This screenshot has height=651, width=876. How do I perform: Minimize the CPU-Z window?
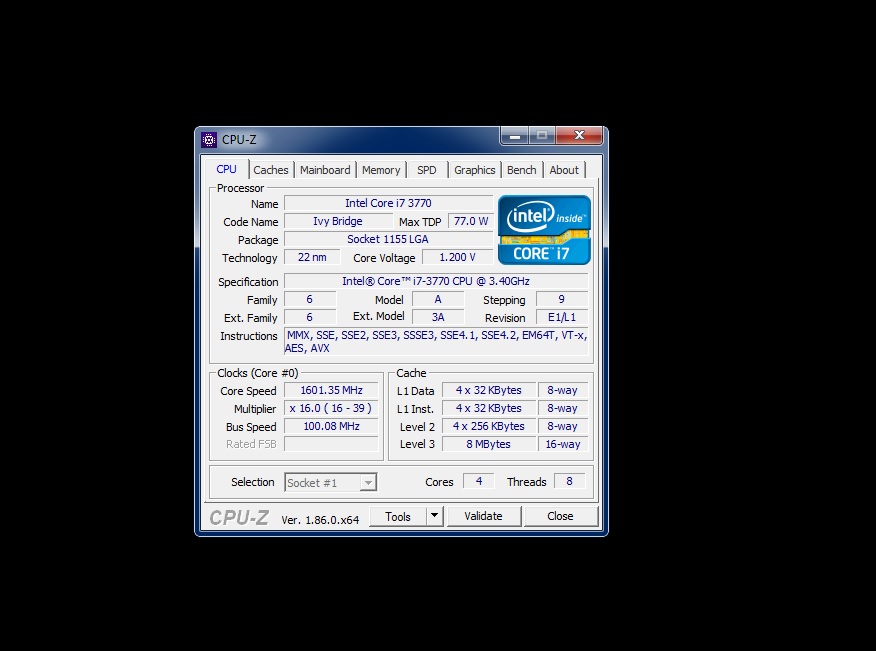pyautogui.click(x=513, y=136)
